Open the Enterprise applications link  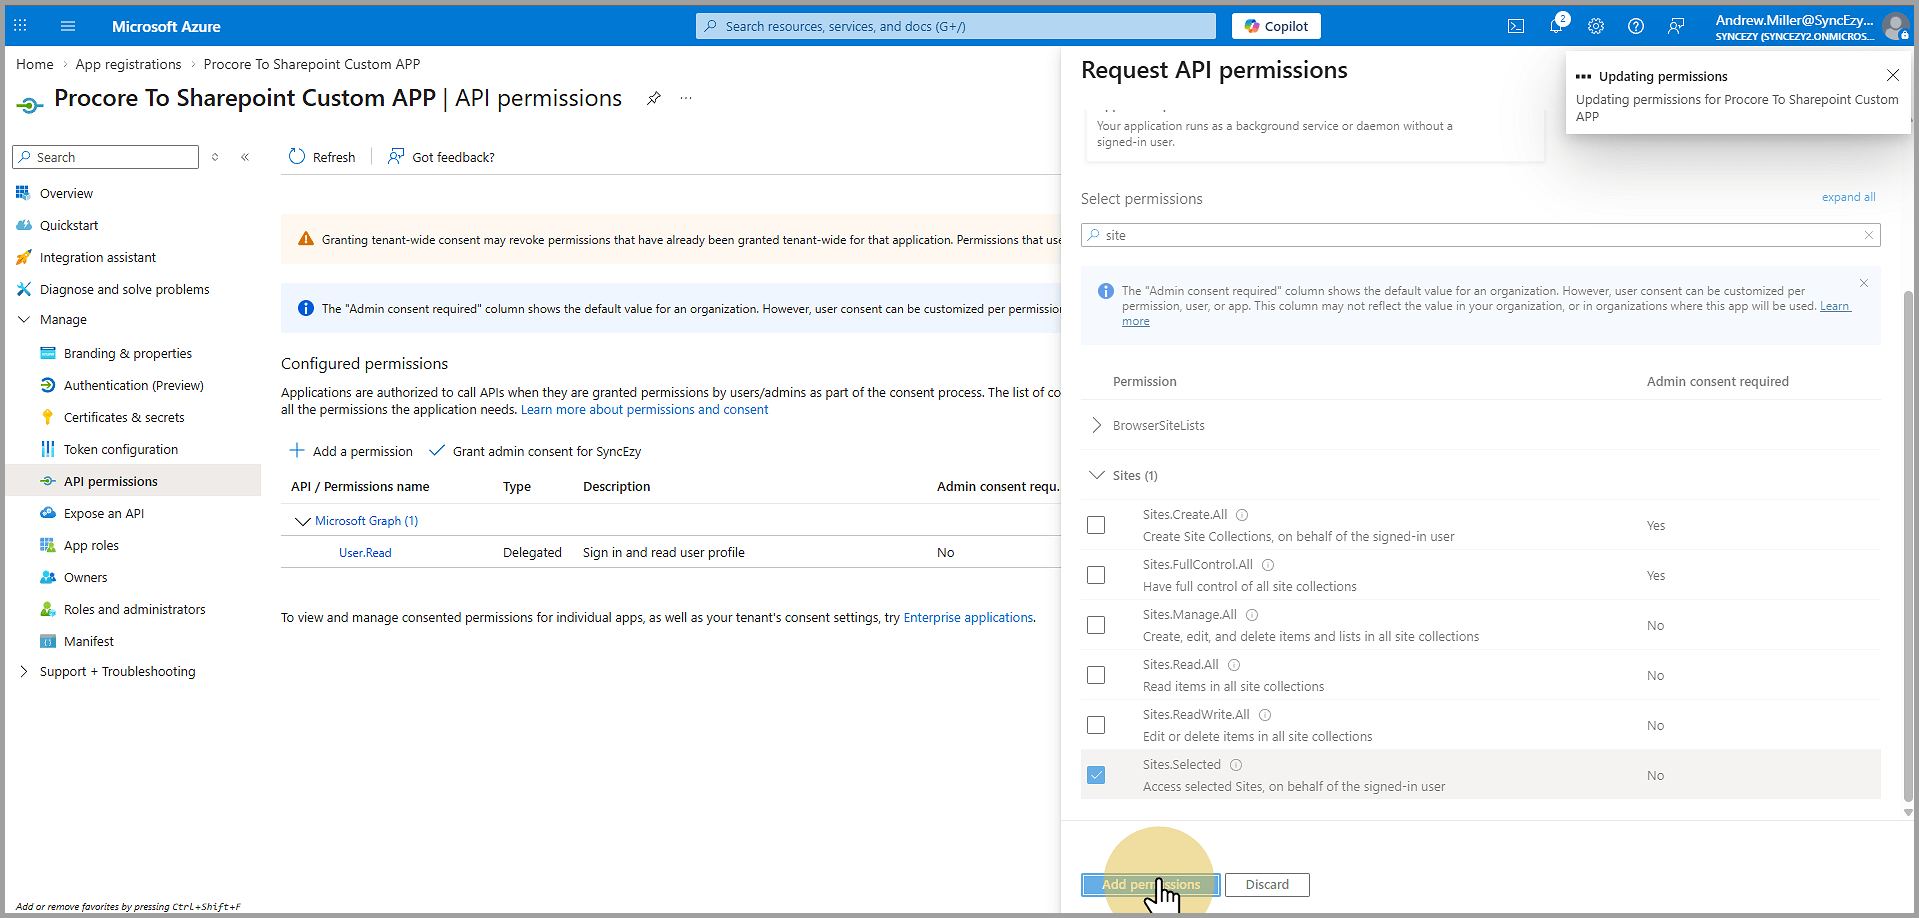coord(968,618)
